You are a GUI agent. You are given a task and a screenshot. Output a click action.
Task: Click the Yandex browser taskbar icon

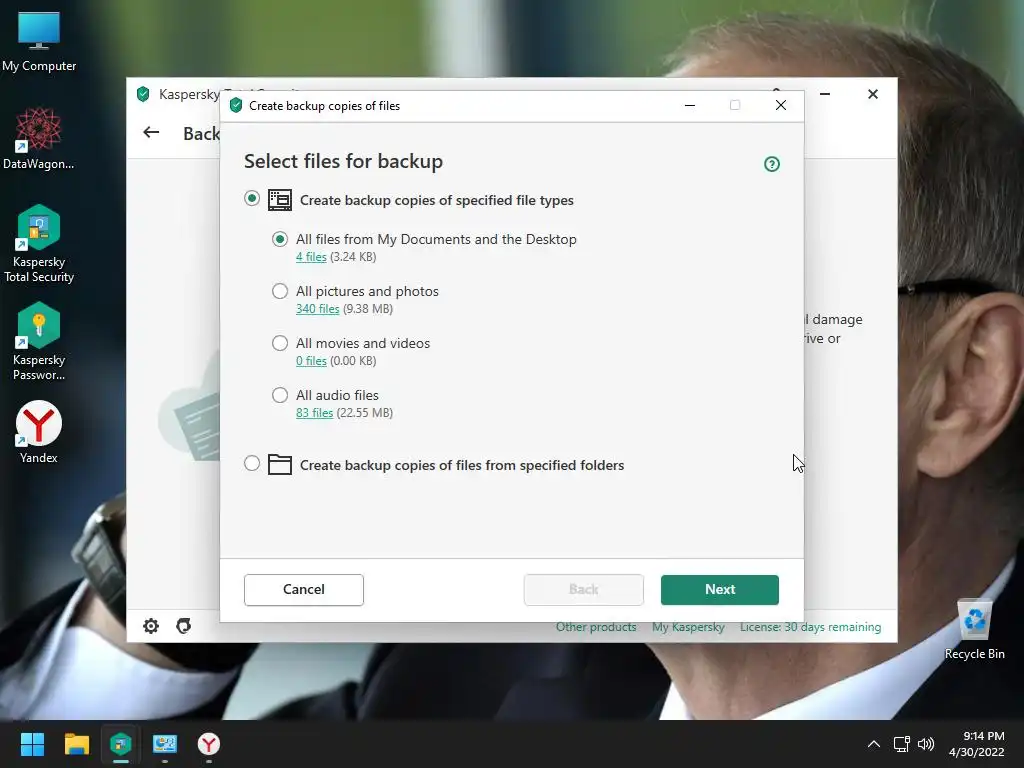209,744
